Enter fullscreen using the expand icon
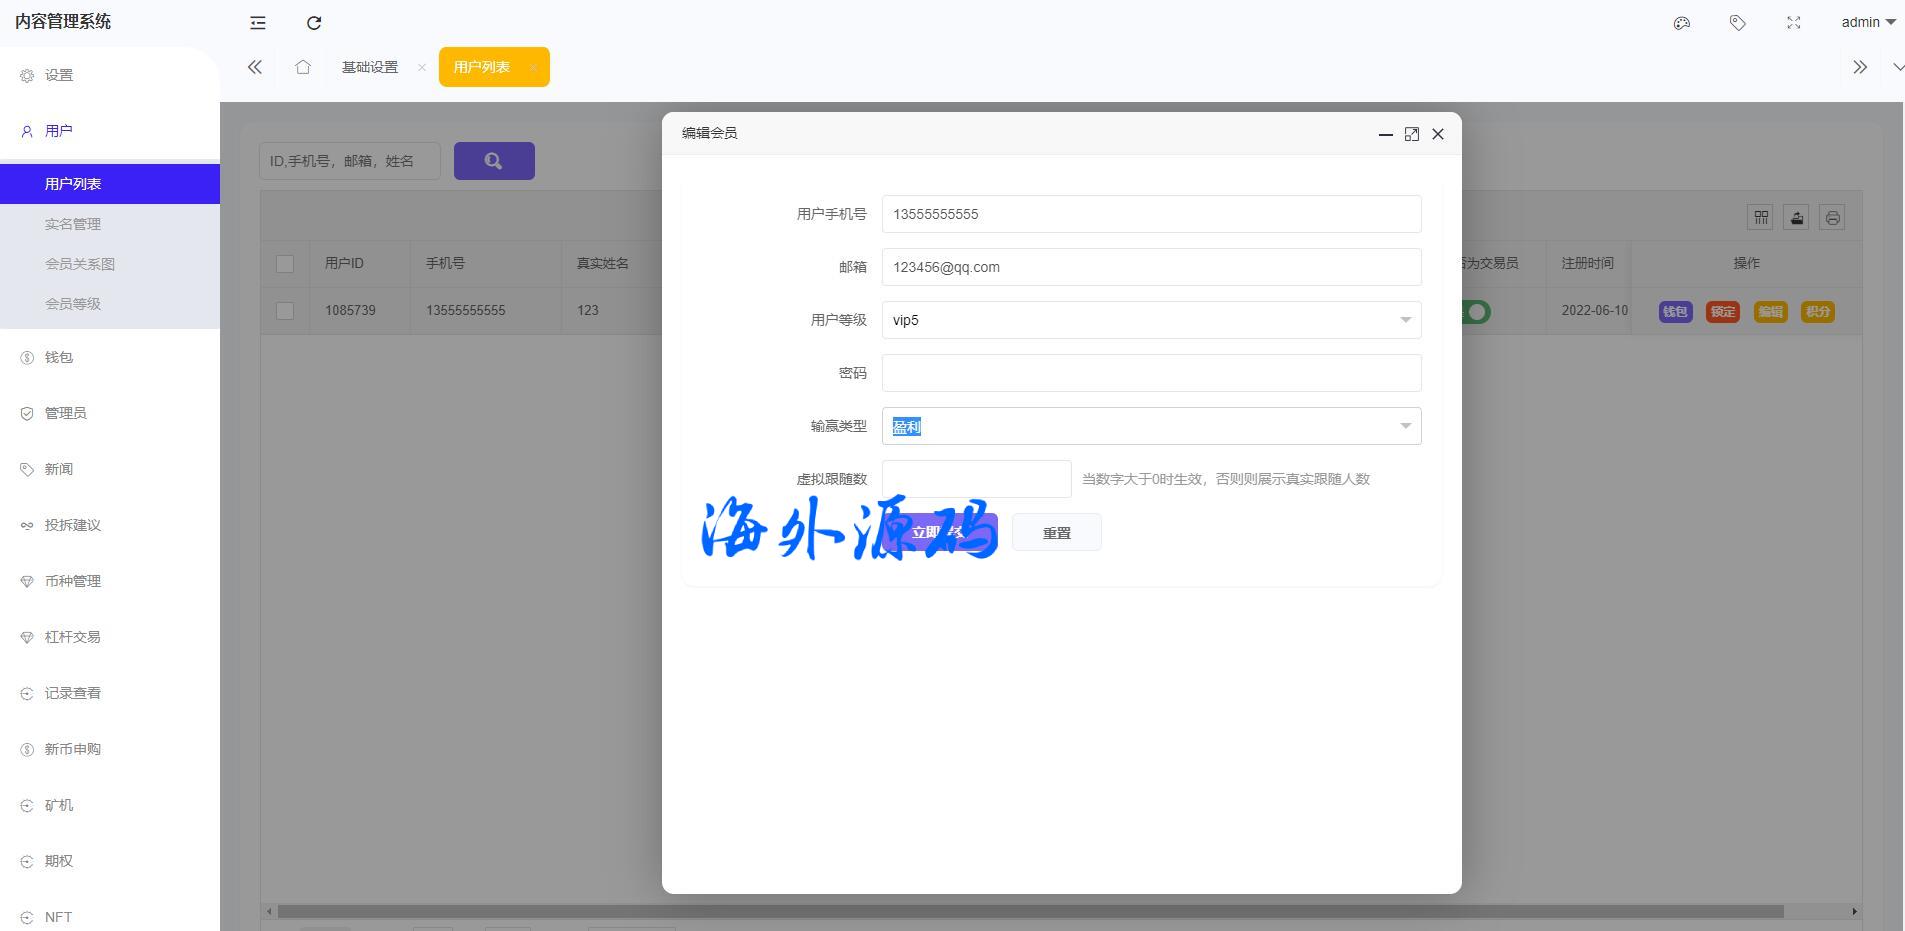This screenshot has height=931, width=1905. coord(1794,23)
